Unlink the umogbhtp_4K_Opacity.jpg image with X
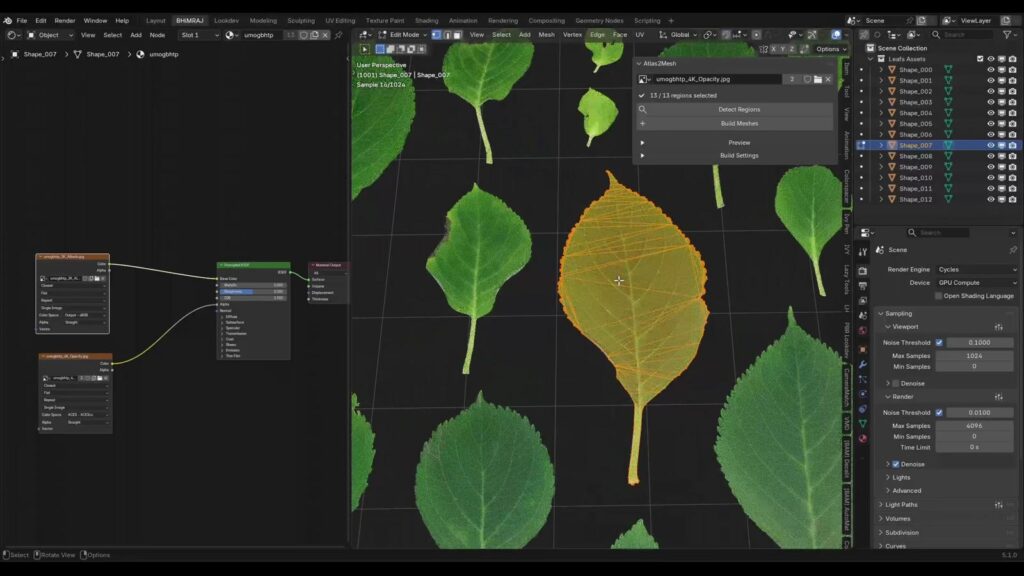The height and width of the screenshot is (576, 1024). pos(828,79)
